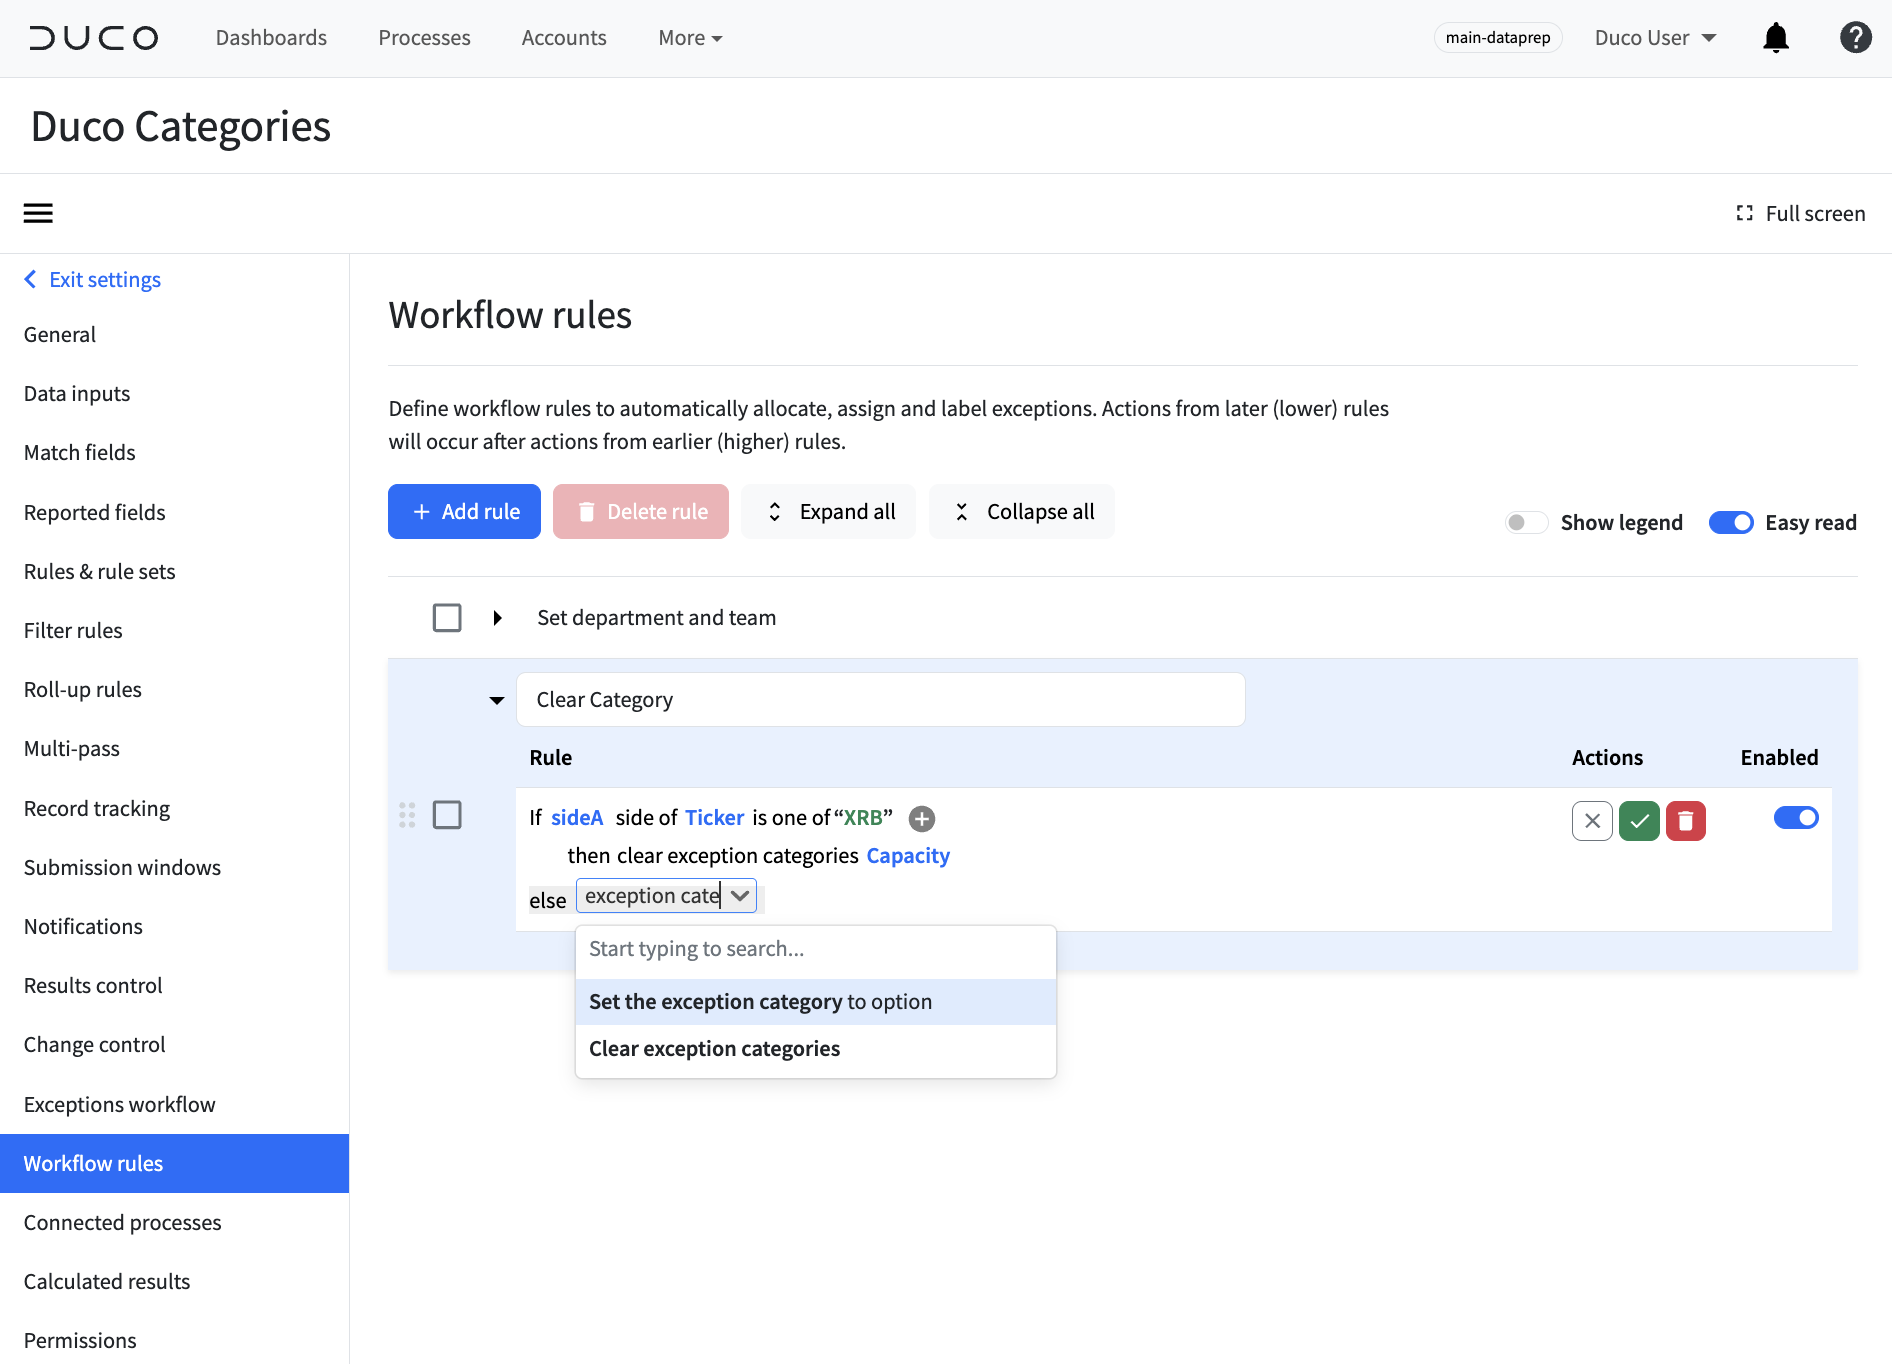Click the Start typing to search field
The height and width of the screenshot is (1364, 1892).
pos(815,949)
